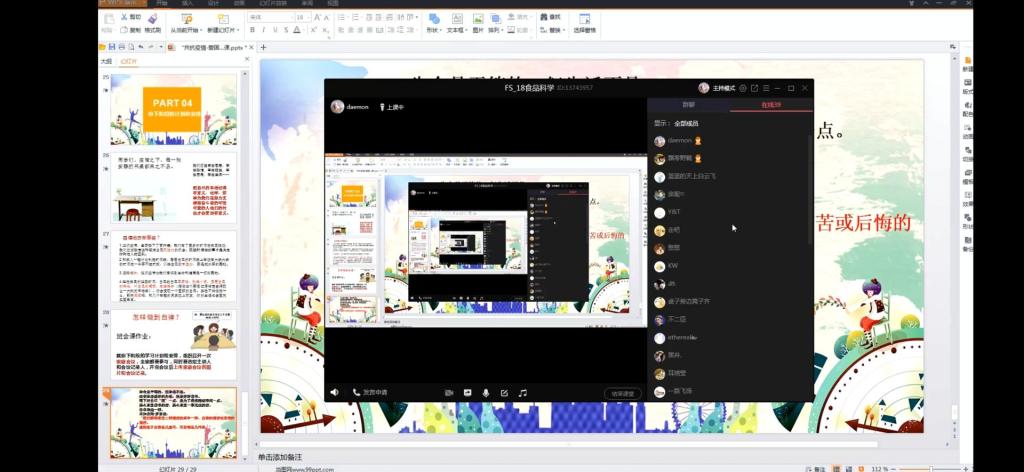Click the font color icon
1024x472 pixels.
[x=297, y=30]
